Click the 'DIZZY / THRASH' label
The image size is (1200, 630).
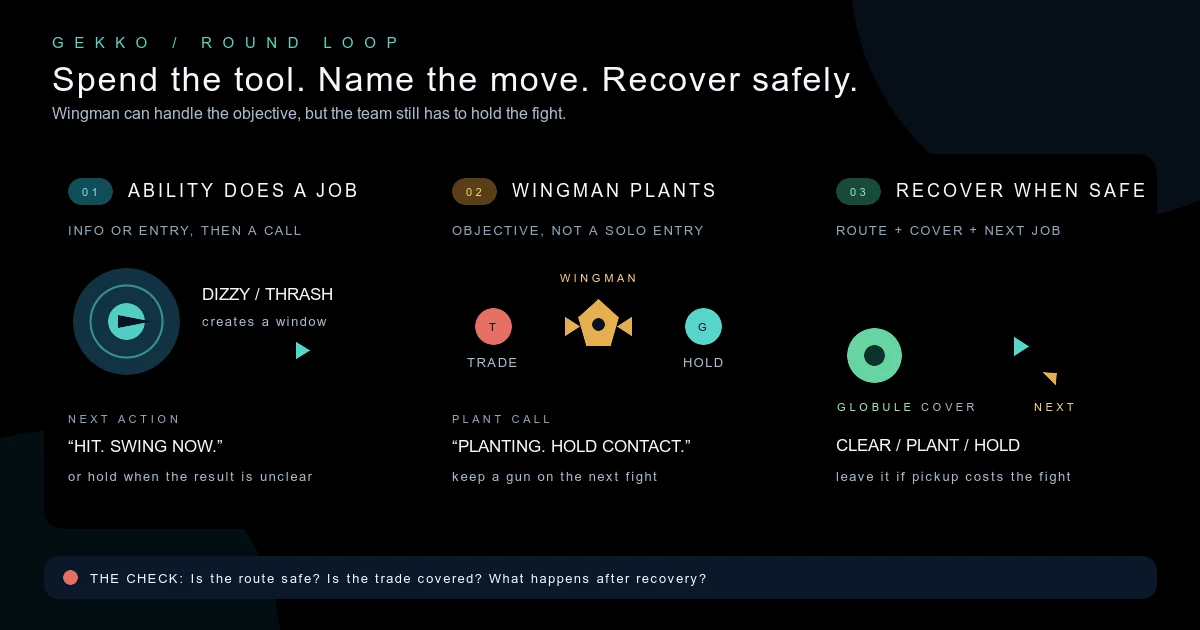tap(267, 294)
